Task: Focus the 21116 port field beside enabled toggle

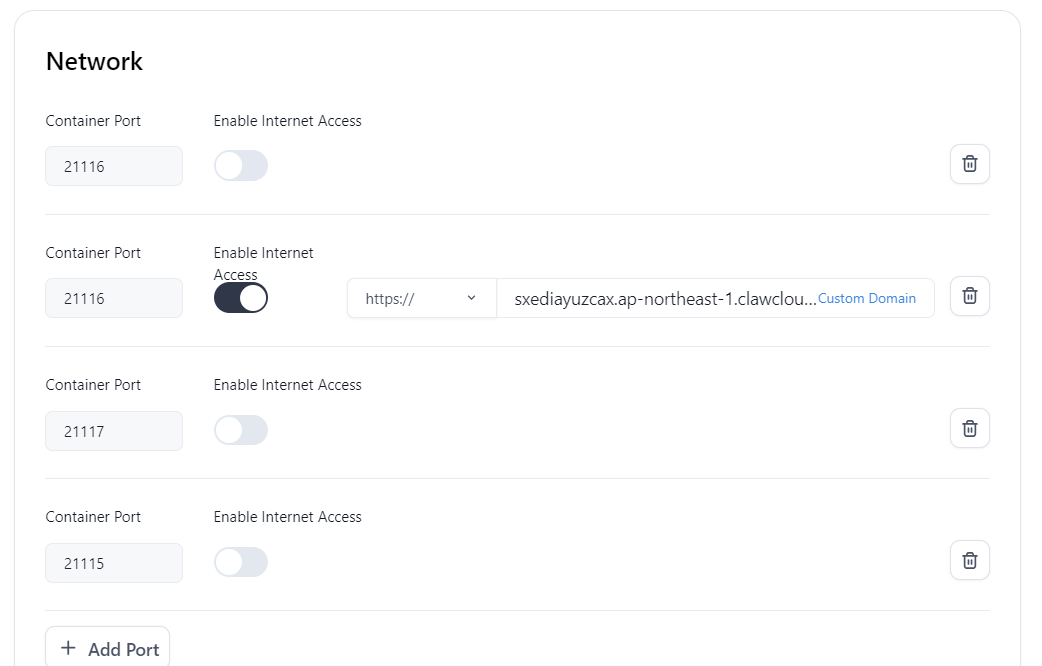Action: pos(114,298)
